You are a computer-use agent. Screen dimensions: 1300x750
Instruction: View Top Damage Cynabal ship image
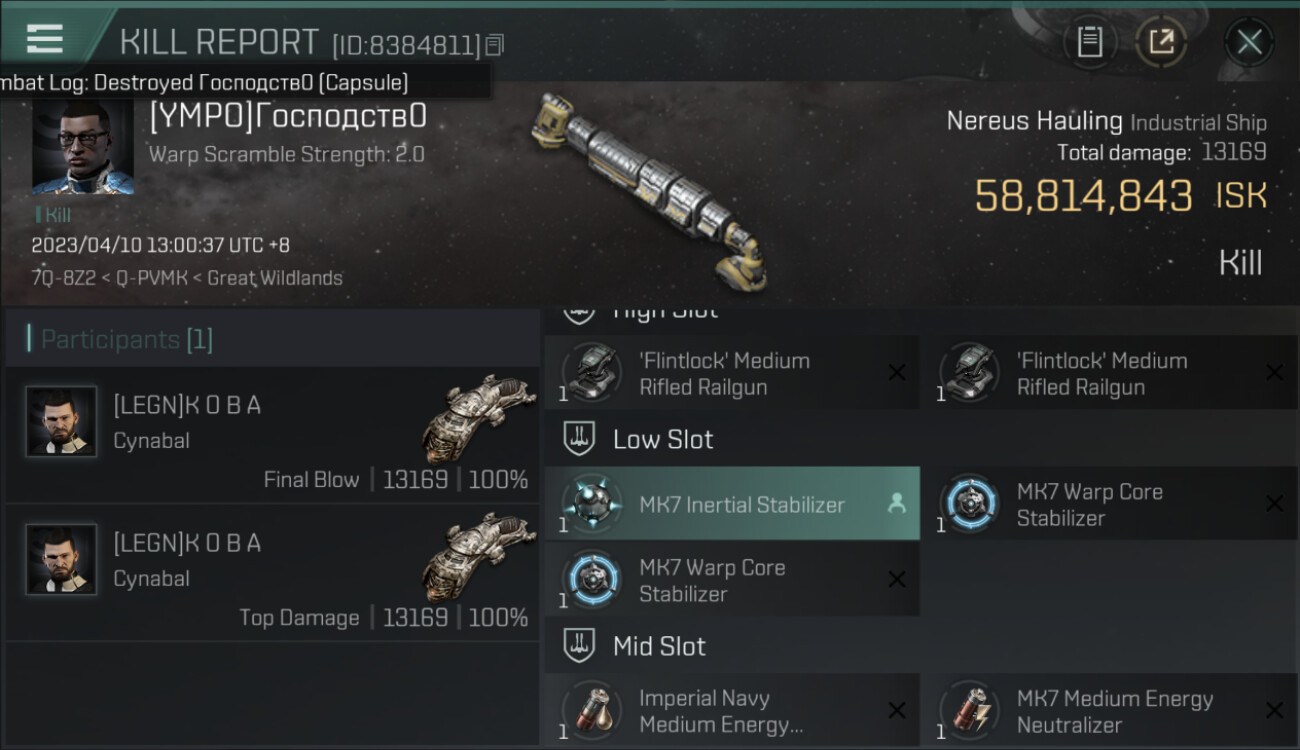(x=478, y=557)
